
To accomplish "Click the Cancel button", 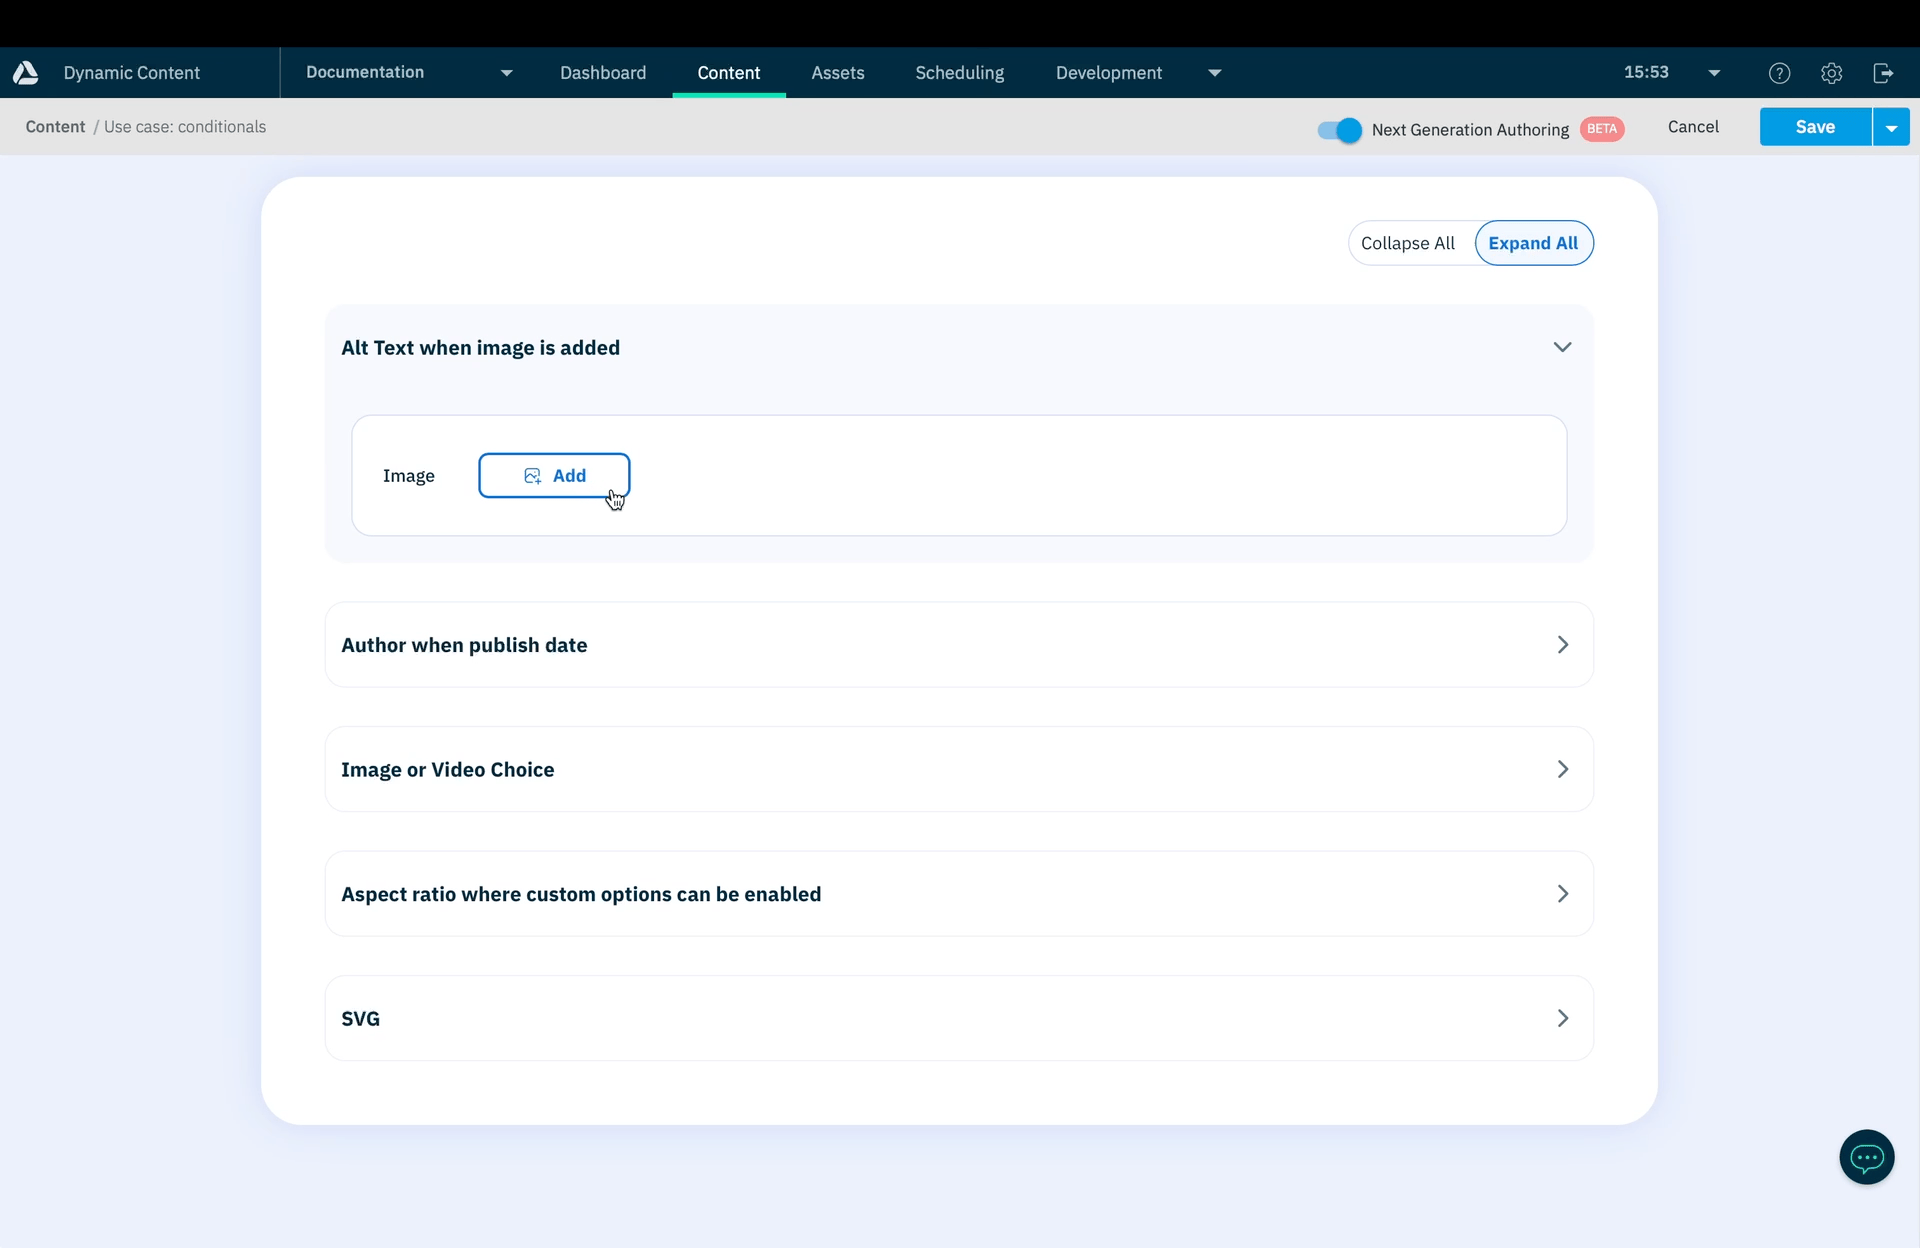I will pyautogui.click(x=1693, y=127).
